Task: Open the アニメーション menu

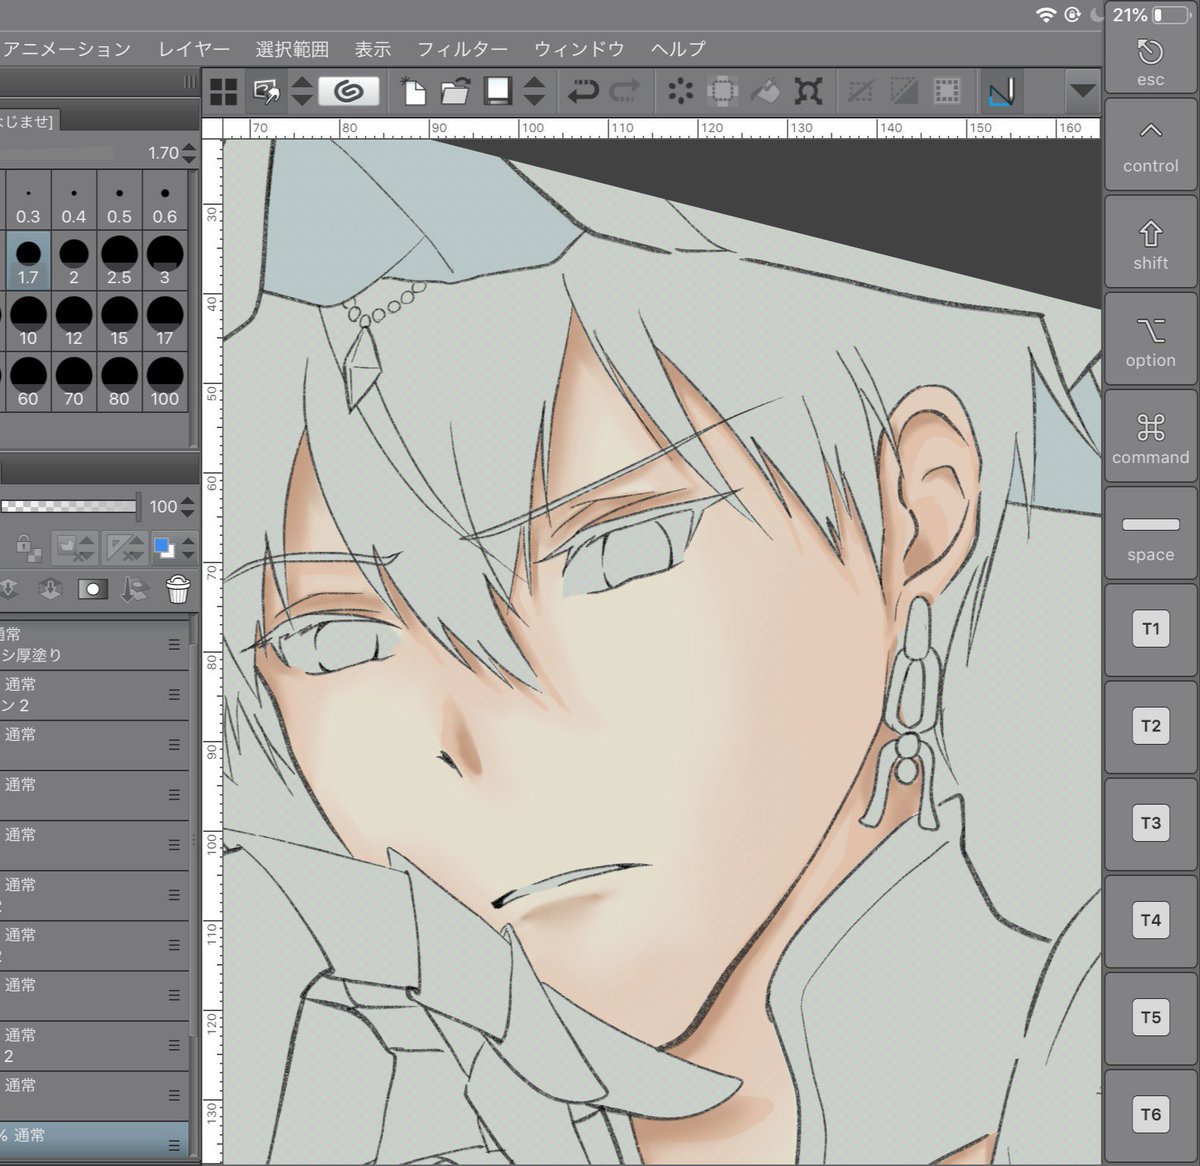Action: click(x=66, y=48)
